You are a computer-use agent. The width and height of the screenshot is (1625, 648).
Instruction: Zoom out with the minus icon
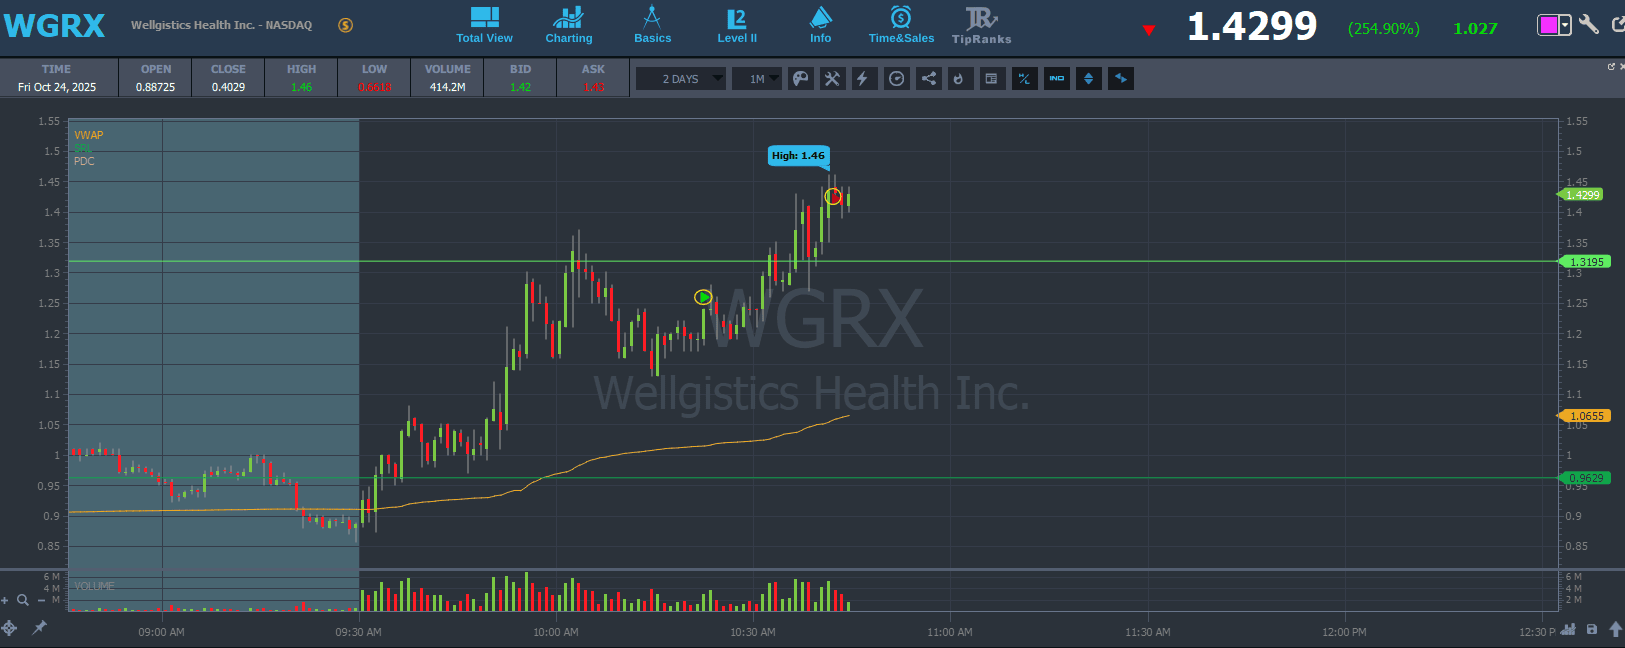point(41,600)
